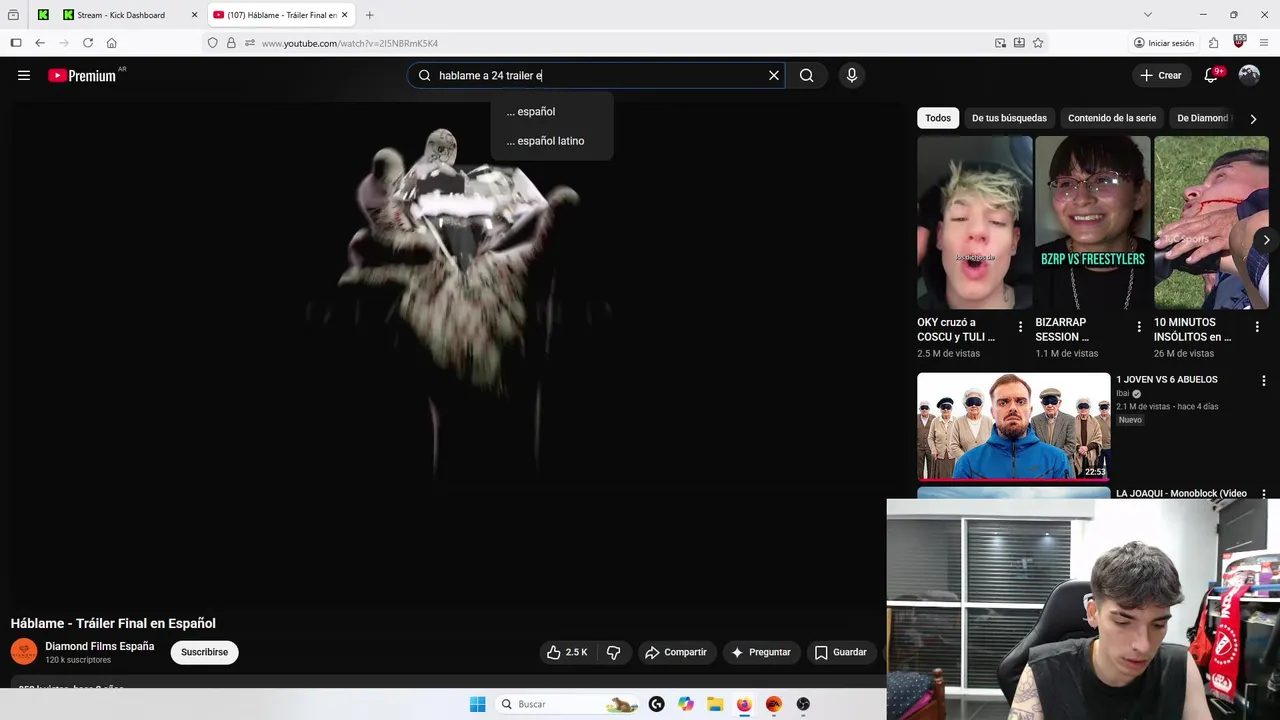
Task: Open the '1 JOVEN VS 6 ABUELOS' title
Action: tap(1167, 380)
